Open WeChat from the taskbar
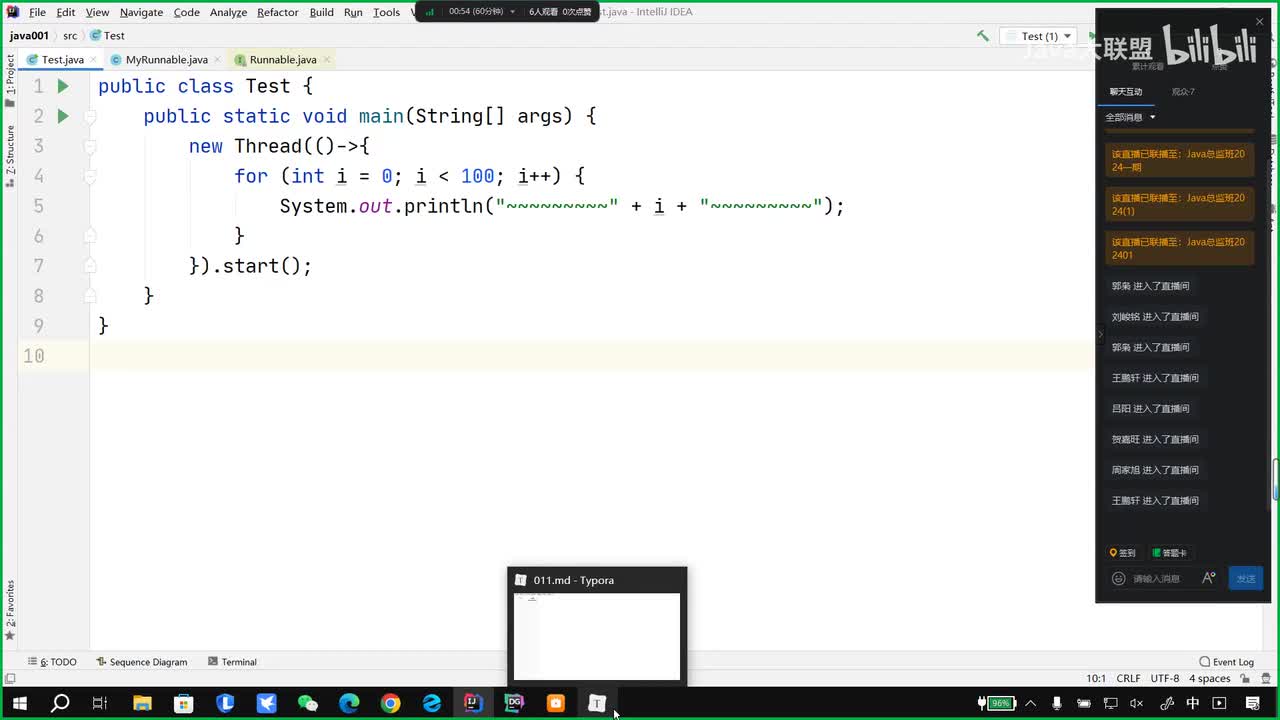Viewport: 1280px width, 720px height. [308, 703]
